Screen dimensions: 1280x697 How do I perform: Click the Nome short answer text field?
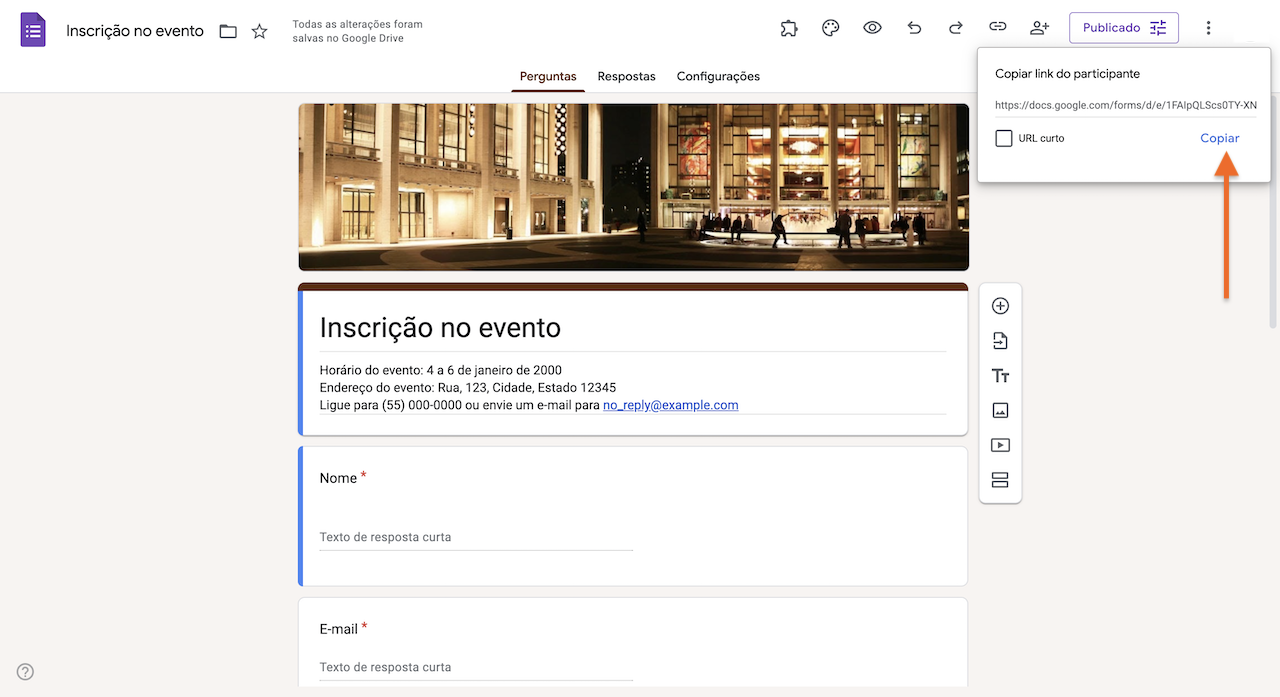click(476, 537)
